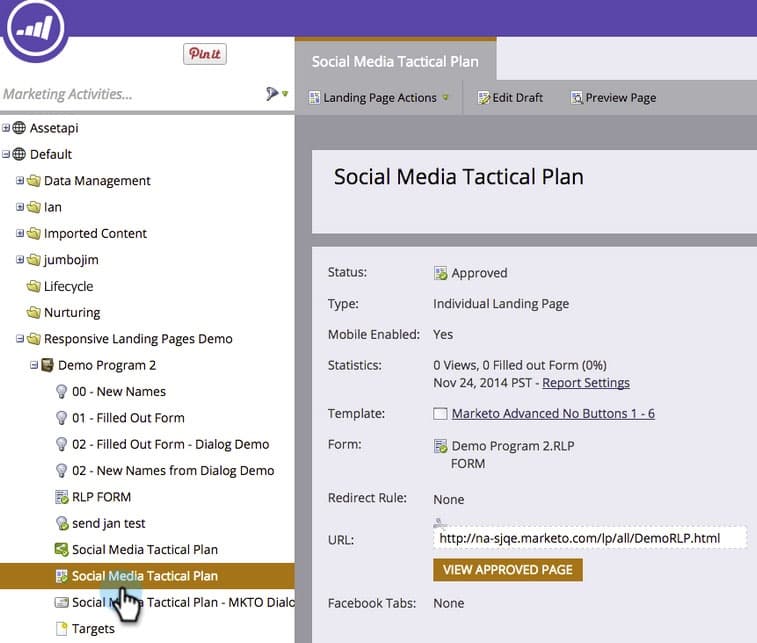Click the Approved status icon
This screenshot has width=757, height=643.
[x=440, y=273]
